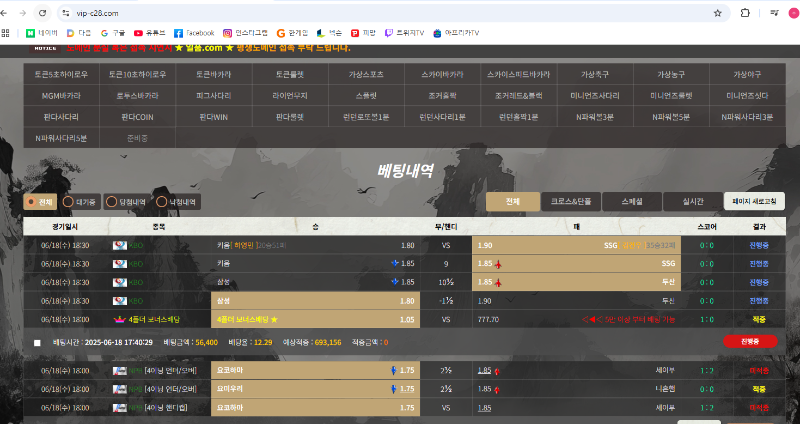
Task: Click the highlighted 4폴더 보너스배당 1.05 cell
Action: click(x=315, y=319)
